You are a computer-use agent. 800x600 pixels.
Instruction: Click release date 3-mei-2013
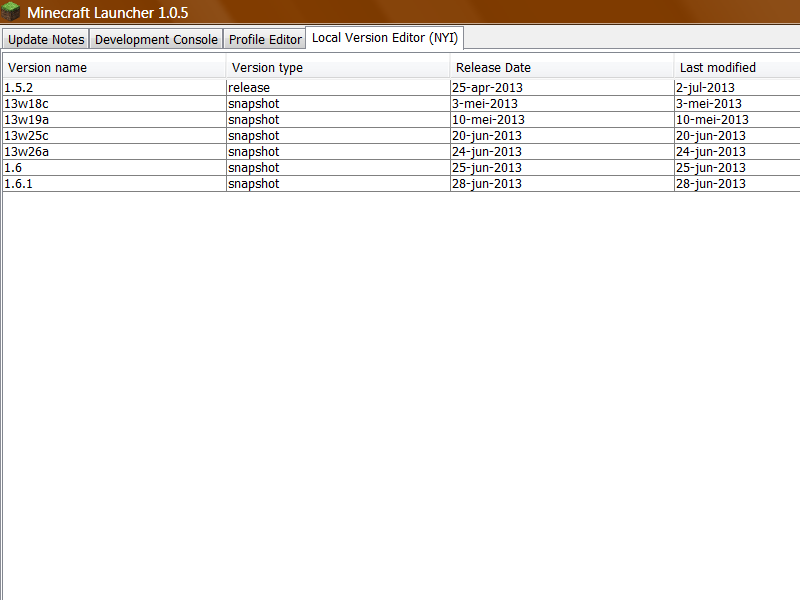[562, 104]
